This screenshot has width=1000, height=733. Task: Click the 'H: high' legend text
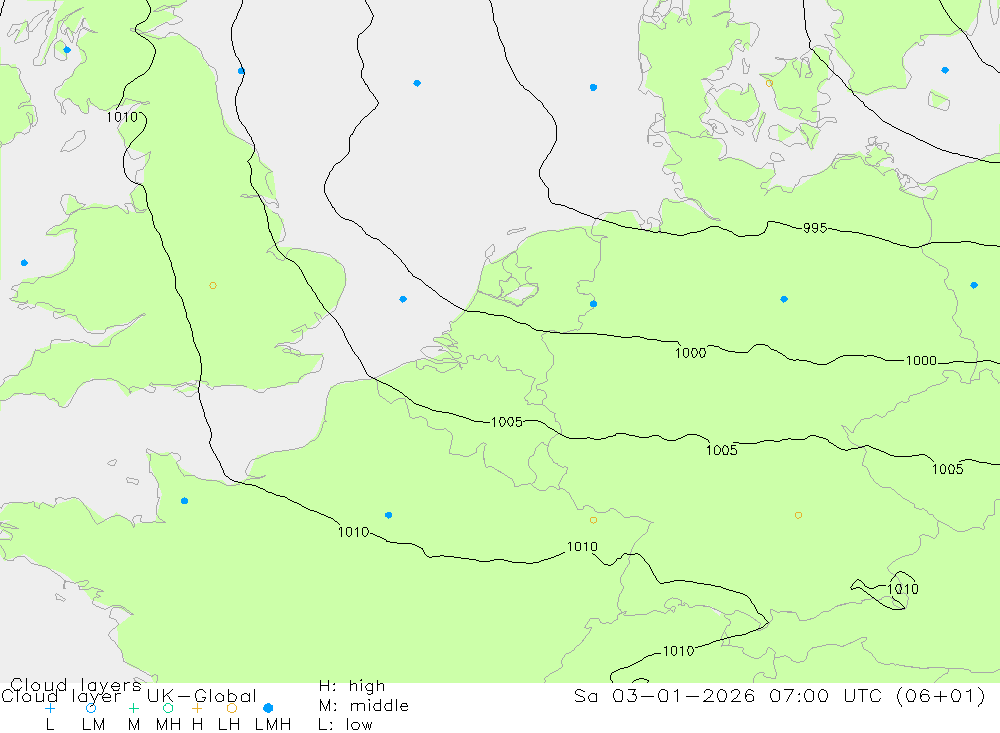pyautogui.click(x=352, y=686)
